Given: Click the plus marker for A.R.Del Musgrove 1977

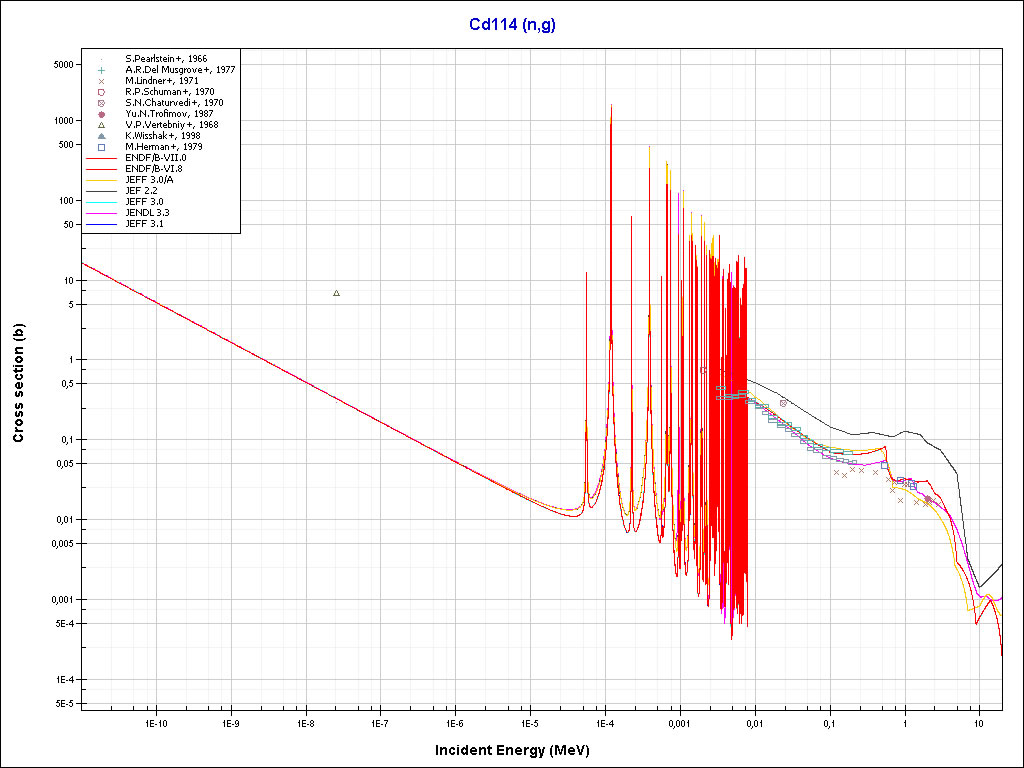Looking at the screenshot, I should point(102,70).
